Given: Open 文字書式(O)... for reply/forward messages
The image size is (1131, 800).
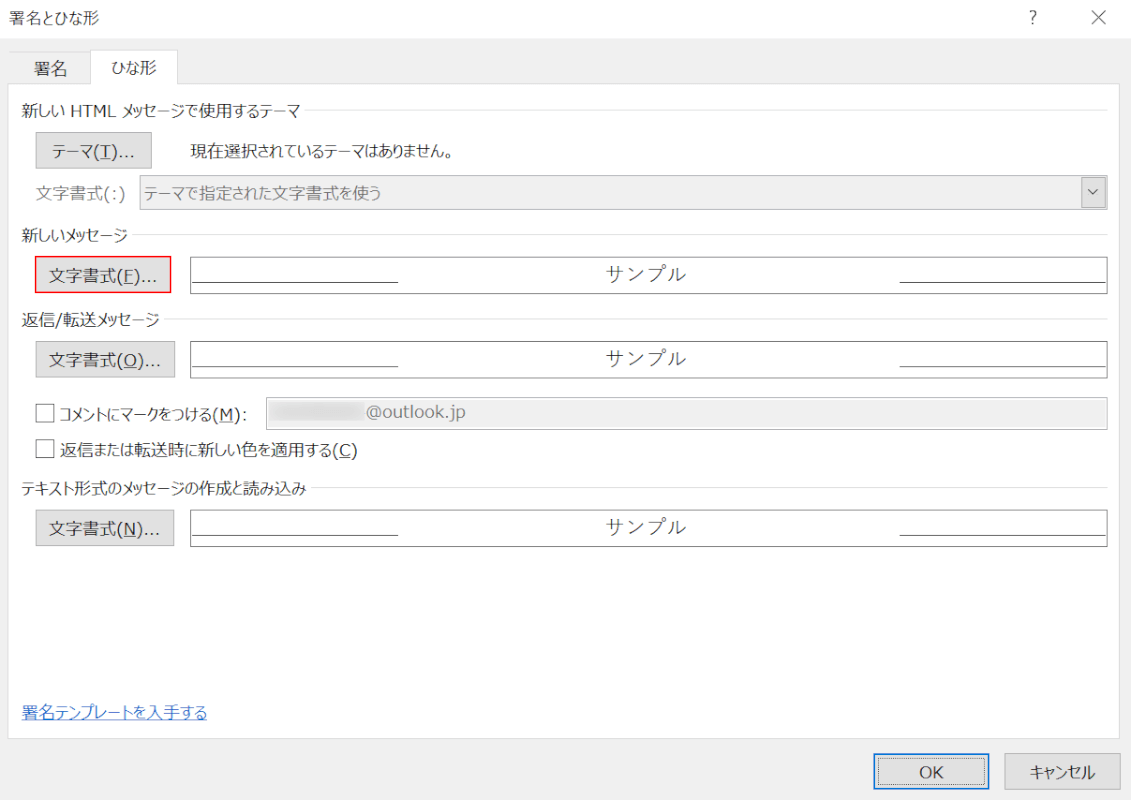Looking at the screenshot, I should pos(105,359).
